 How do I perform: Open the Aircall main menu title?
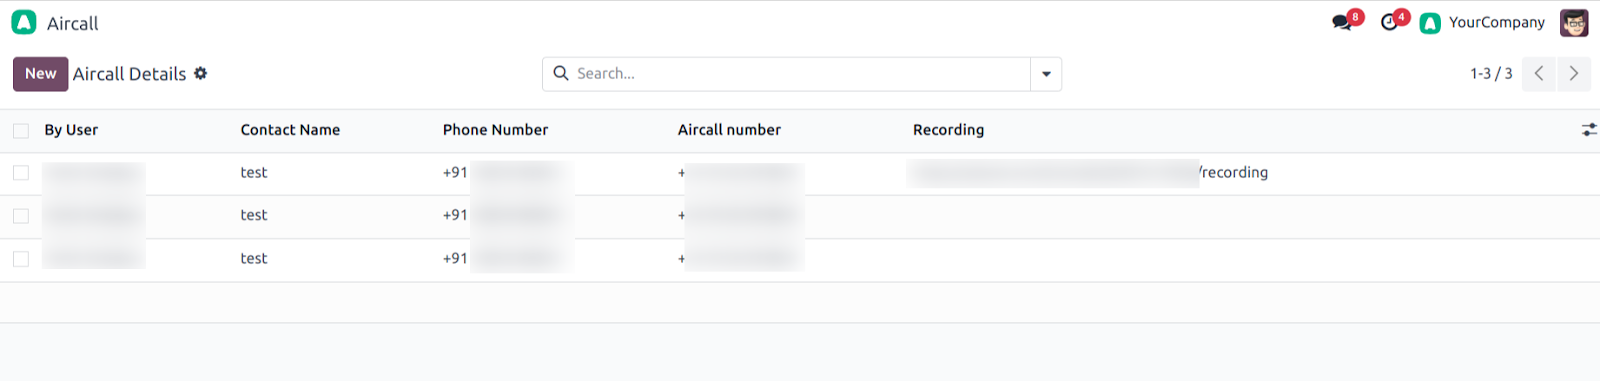(x=73, y=23)
